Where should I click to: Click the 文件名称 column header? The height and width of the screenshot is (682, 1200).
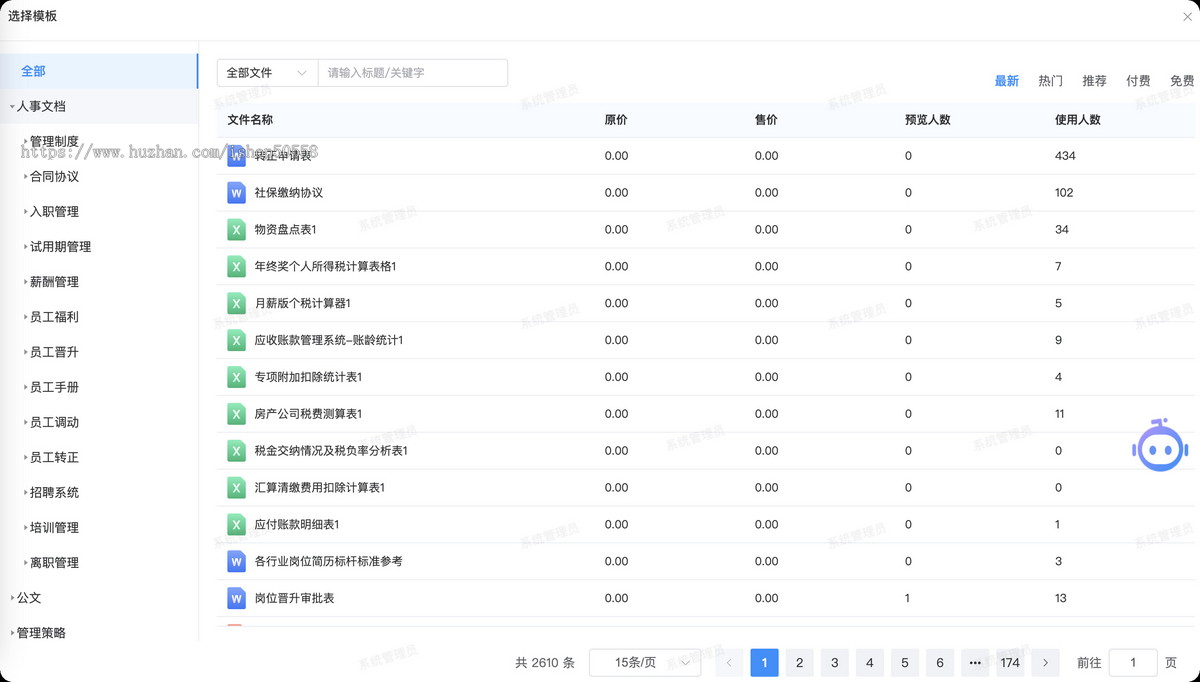tap(250, 120)
